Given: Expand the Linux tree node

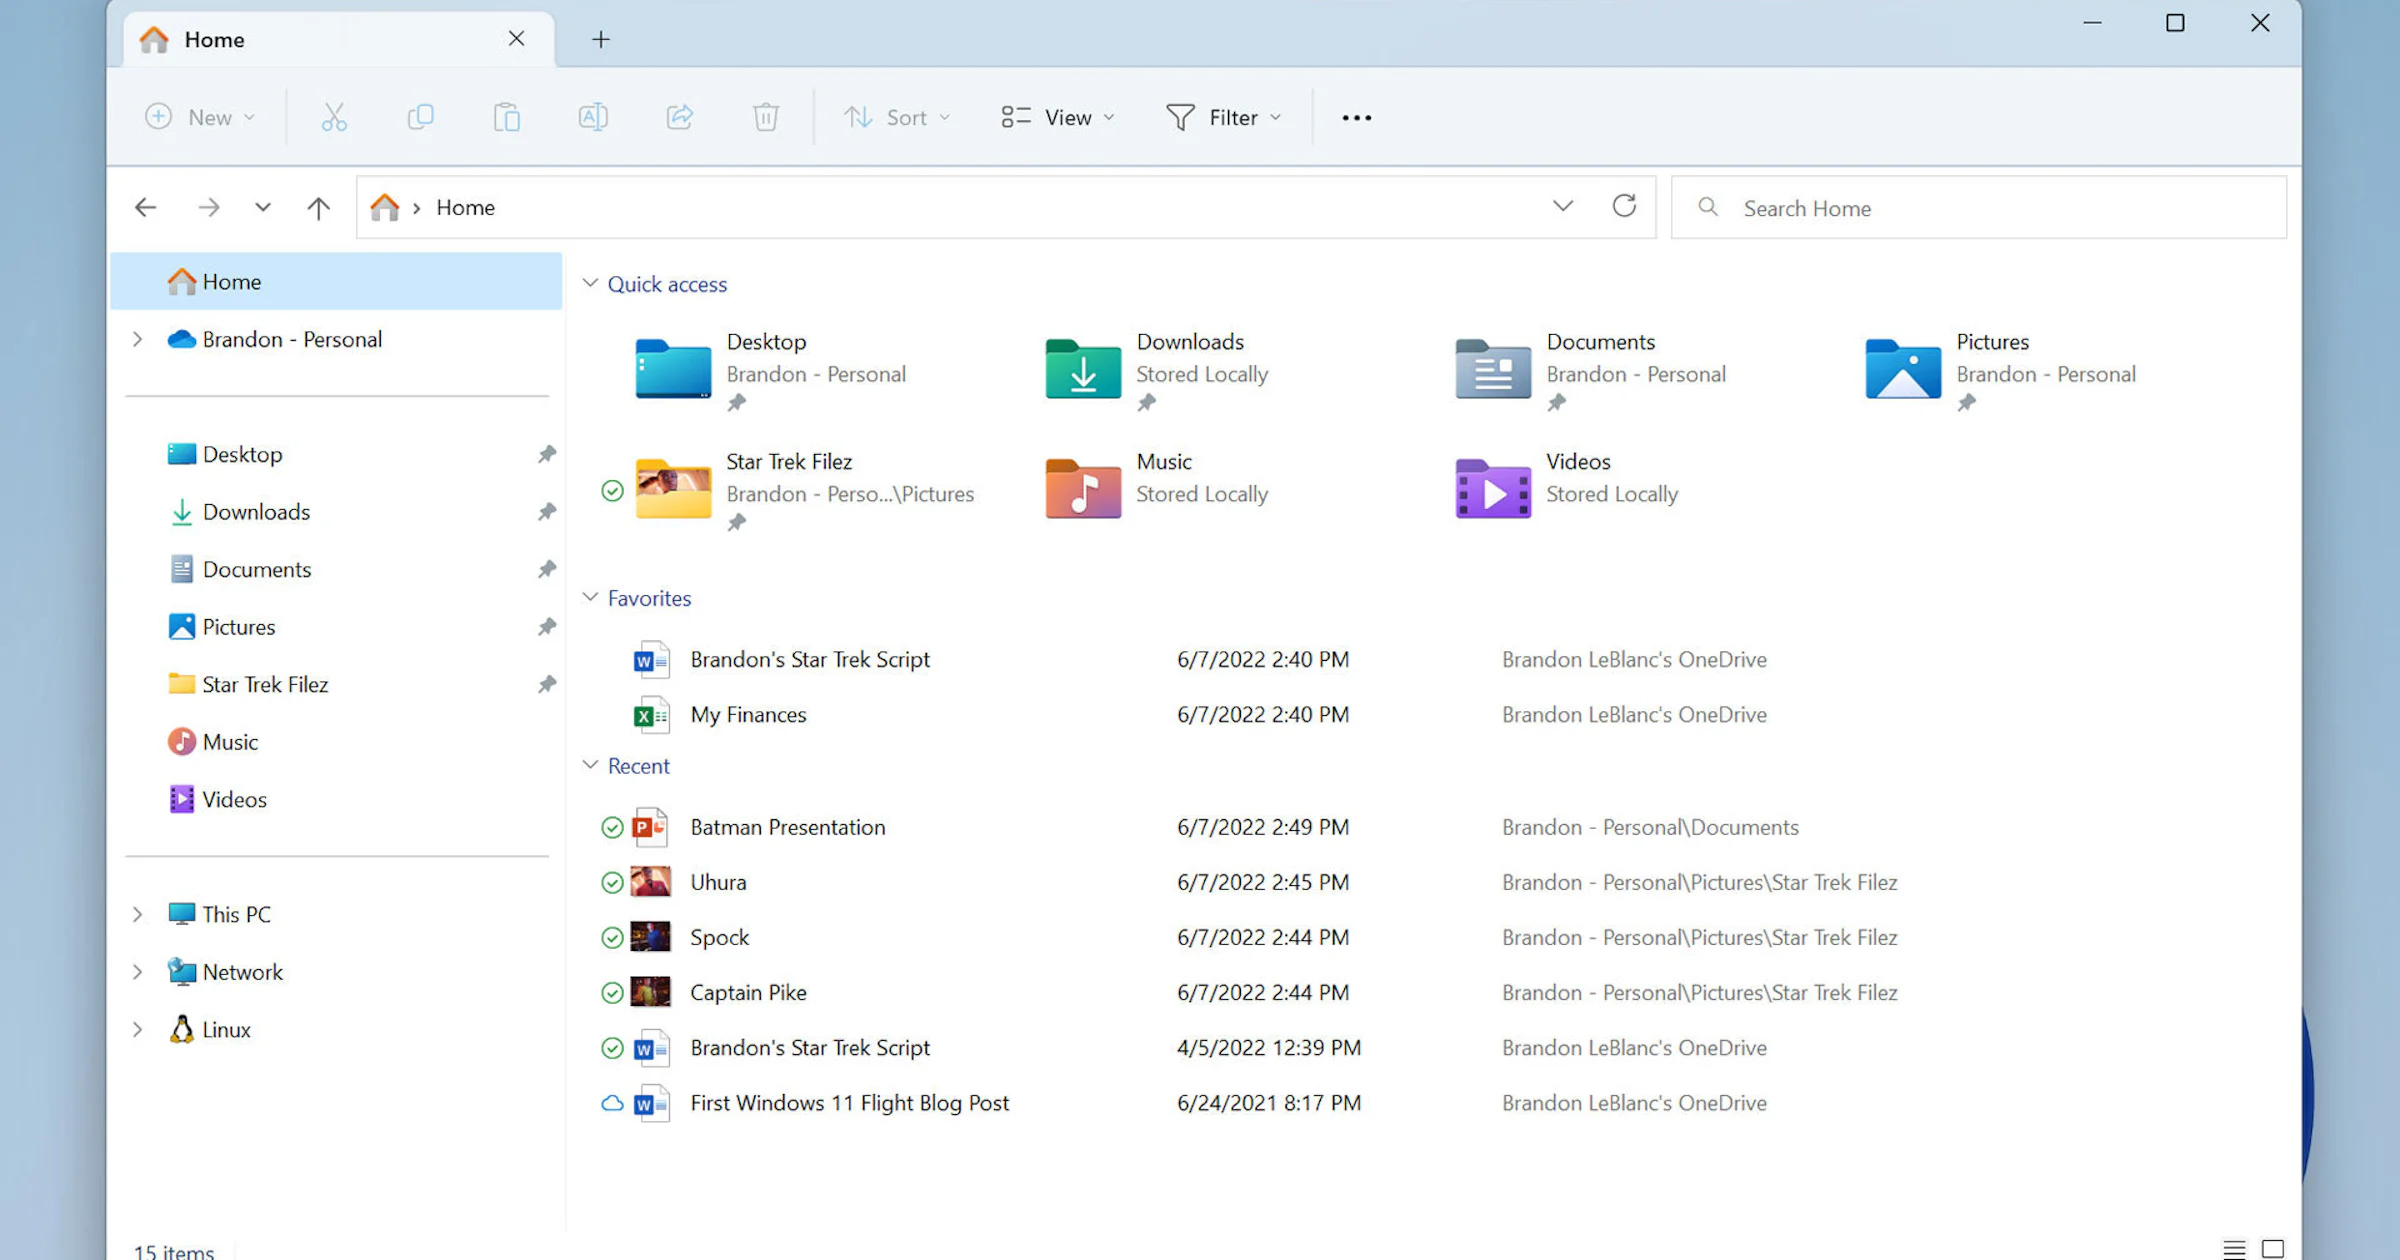Looking at the screenshot, I should 138,1029.
